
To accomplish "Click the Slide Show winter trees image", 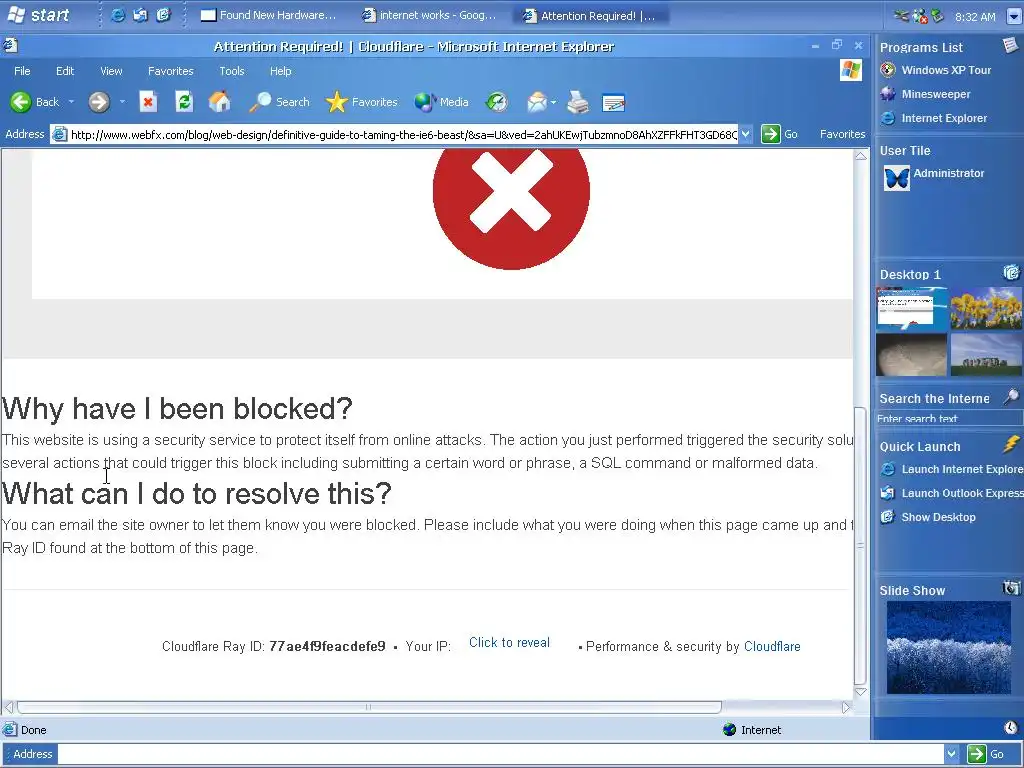I will coord(948,648).
